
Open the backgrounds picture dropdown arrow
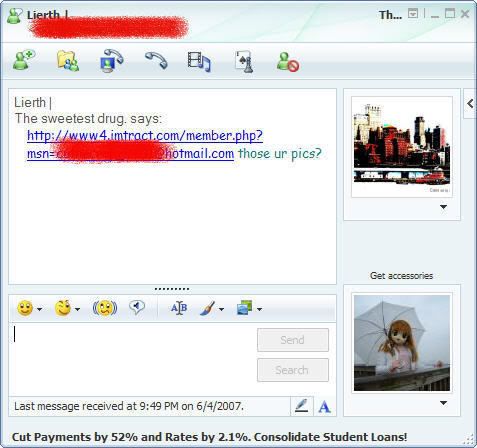259,310
